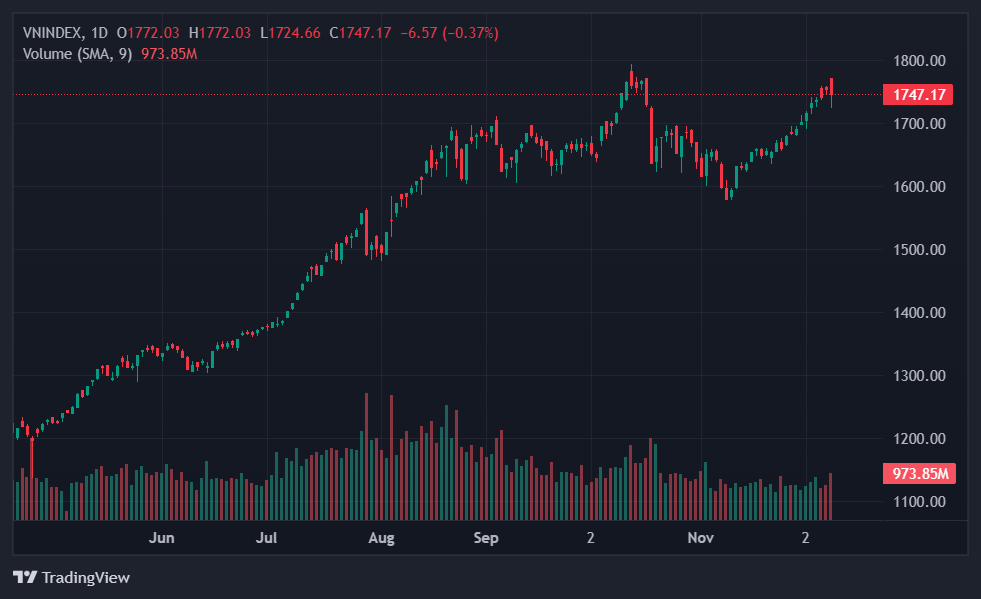Click the low value L1724.66
This screenshot has width=981, height=599.
pyautogui.click(x=290, y=33)
